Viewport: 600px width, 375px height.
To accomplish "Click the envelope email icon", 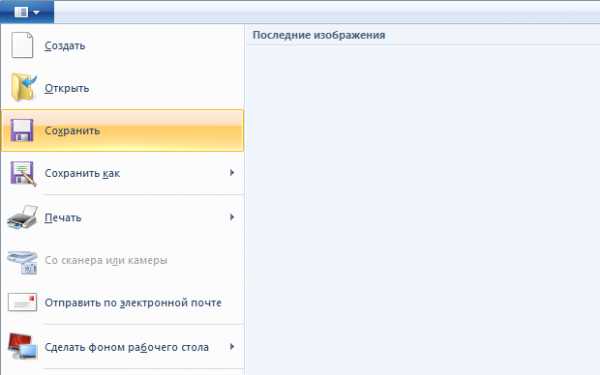I will coord(23,302).
